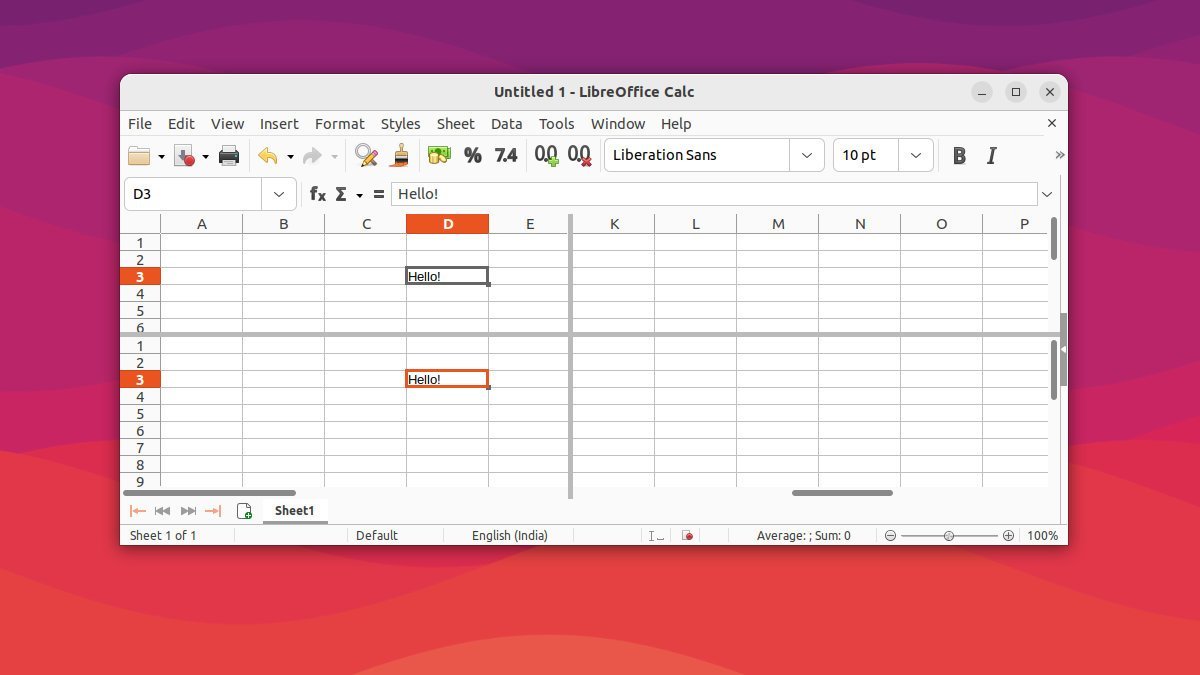This screenshot has height=675, width=1200.
Task: Select cell A1 in the top pane
Action: pyautogui.click(x=201, y=242)
